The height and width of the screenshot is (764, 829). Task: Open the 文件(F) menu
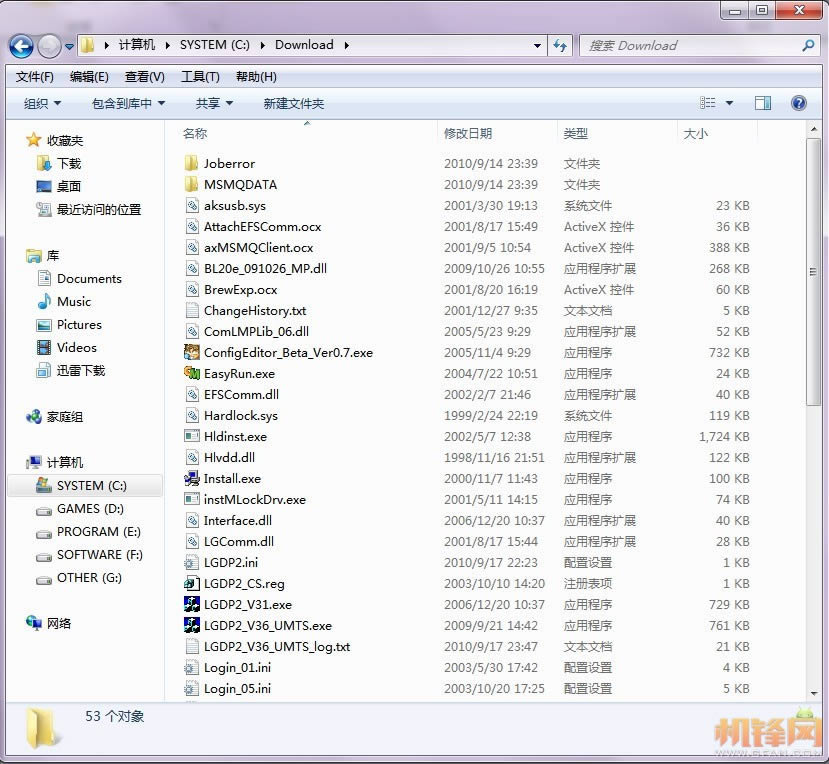pos(35,77)
